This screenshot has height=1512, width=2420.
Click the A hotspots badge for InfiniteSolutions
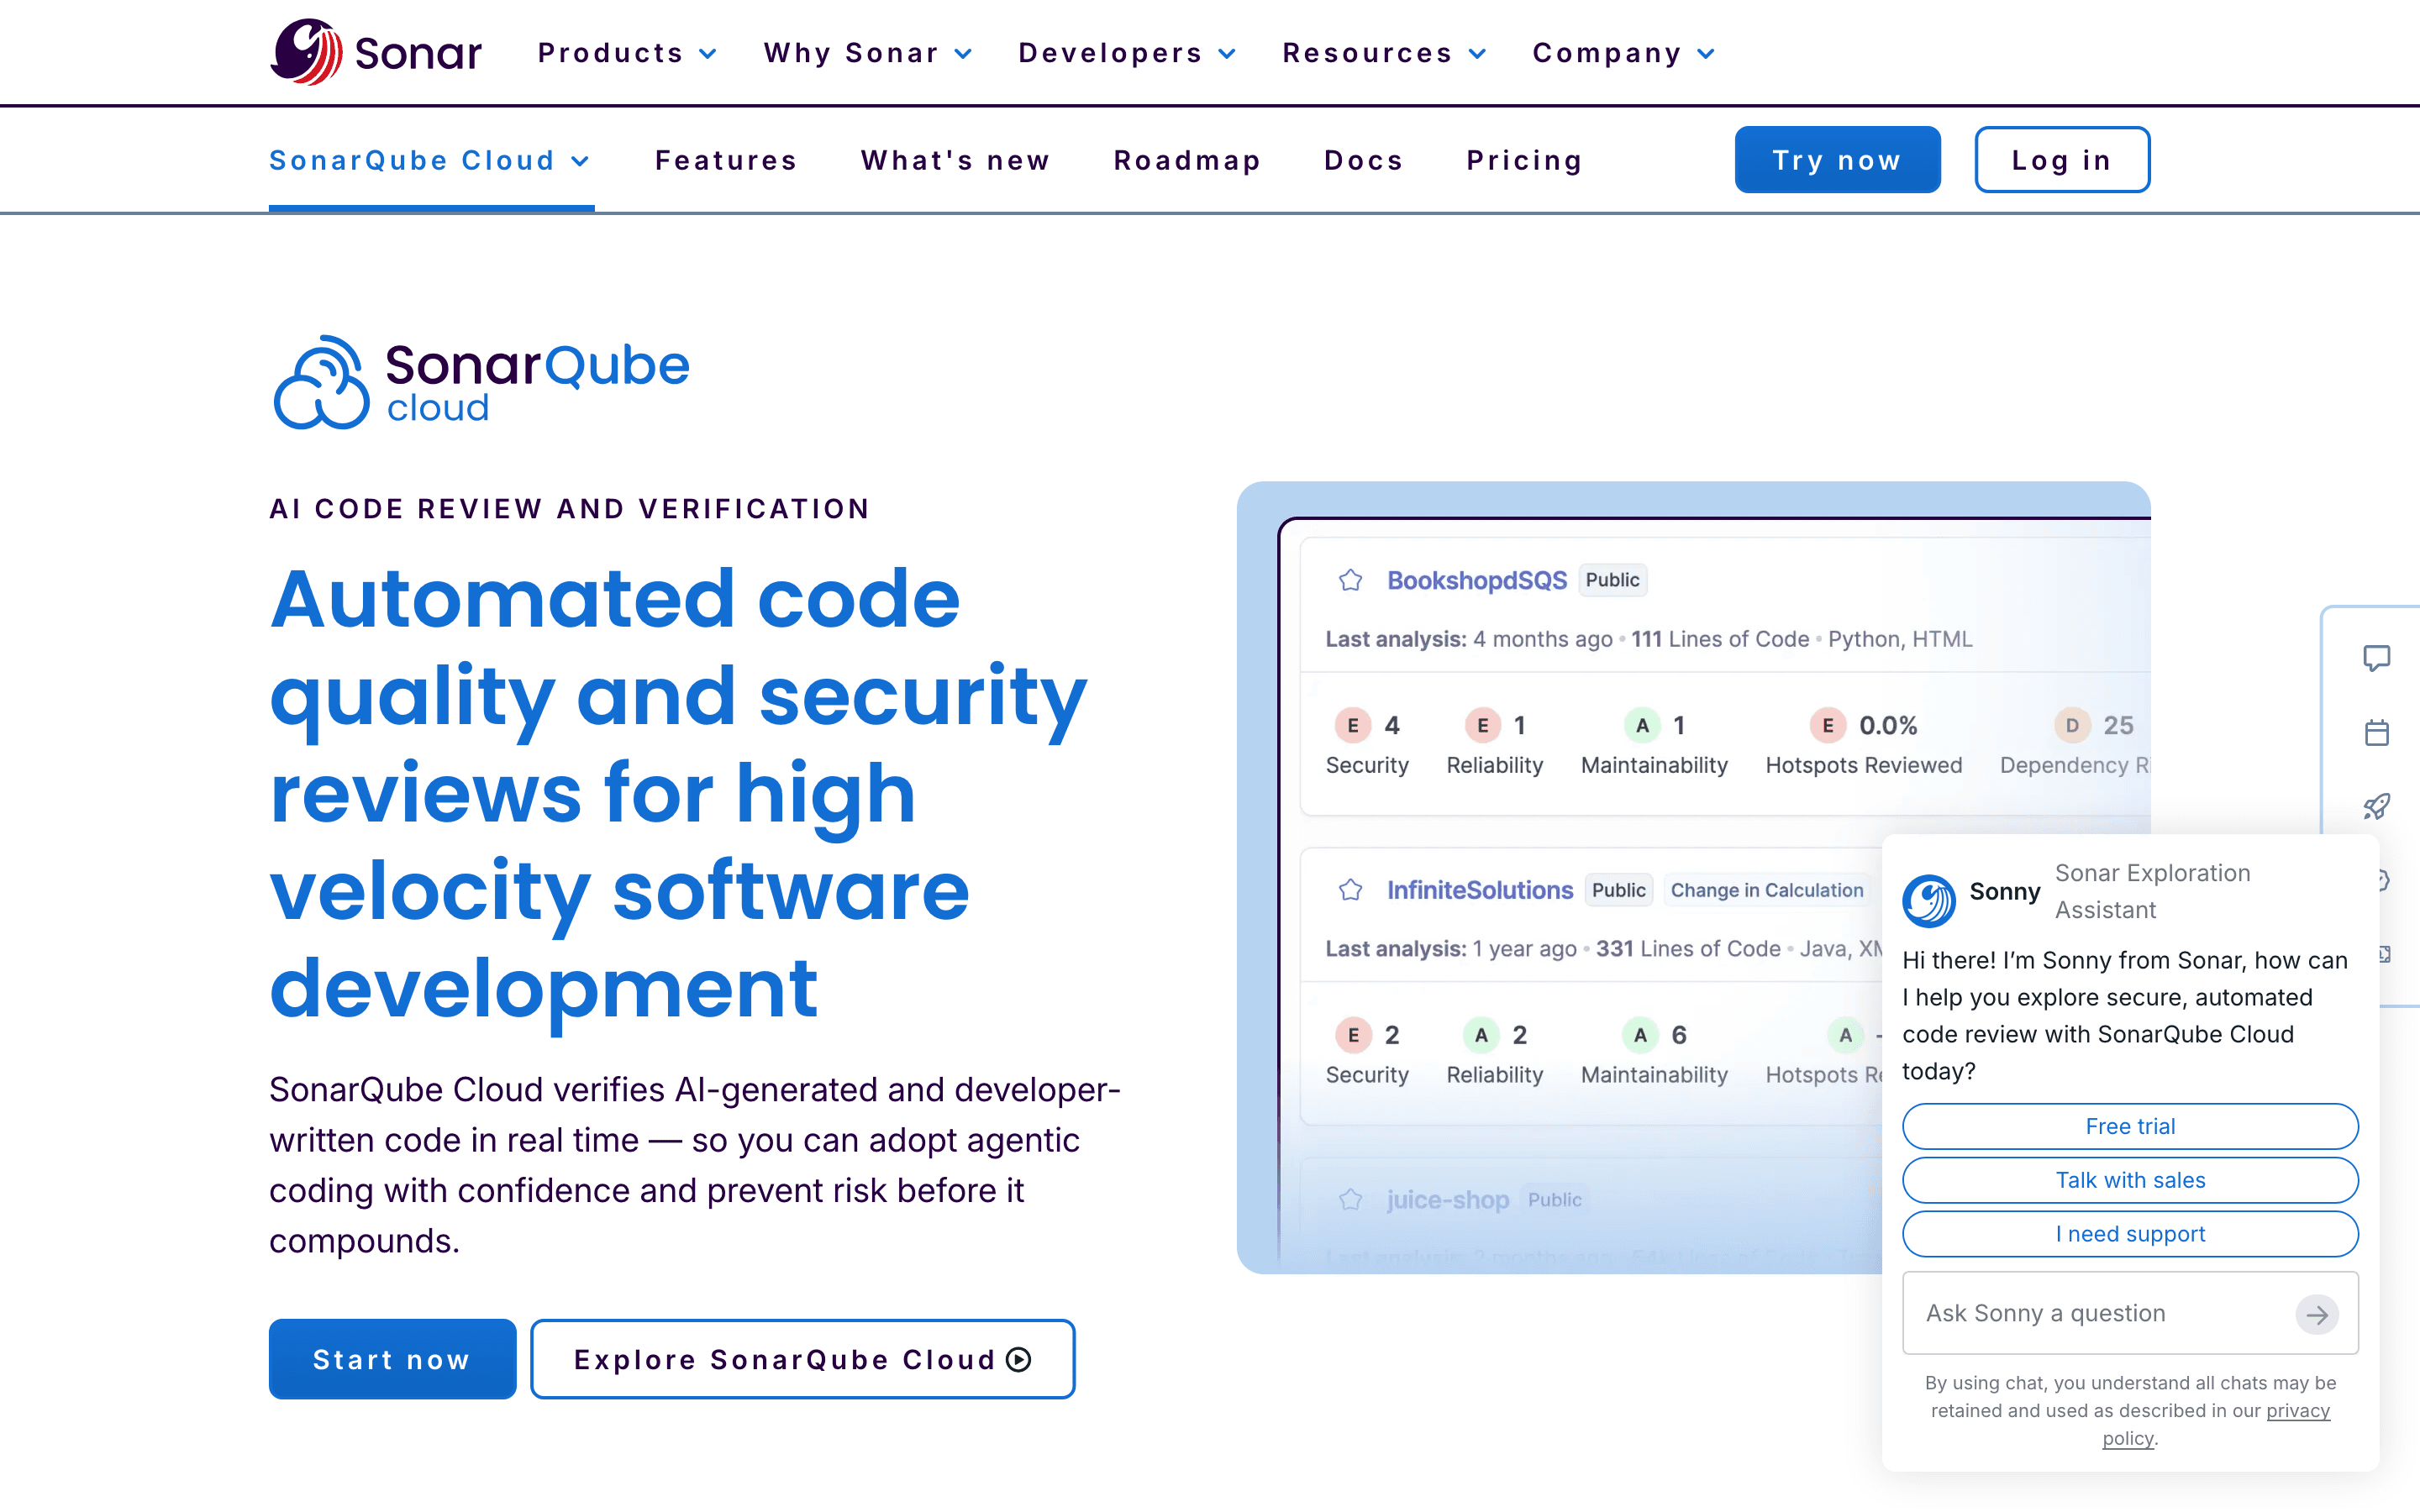tap(1845, 1035)
